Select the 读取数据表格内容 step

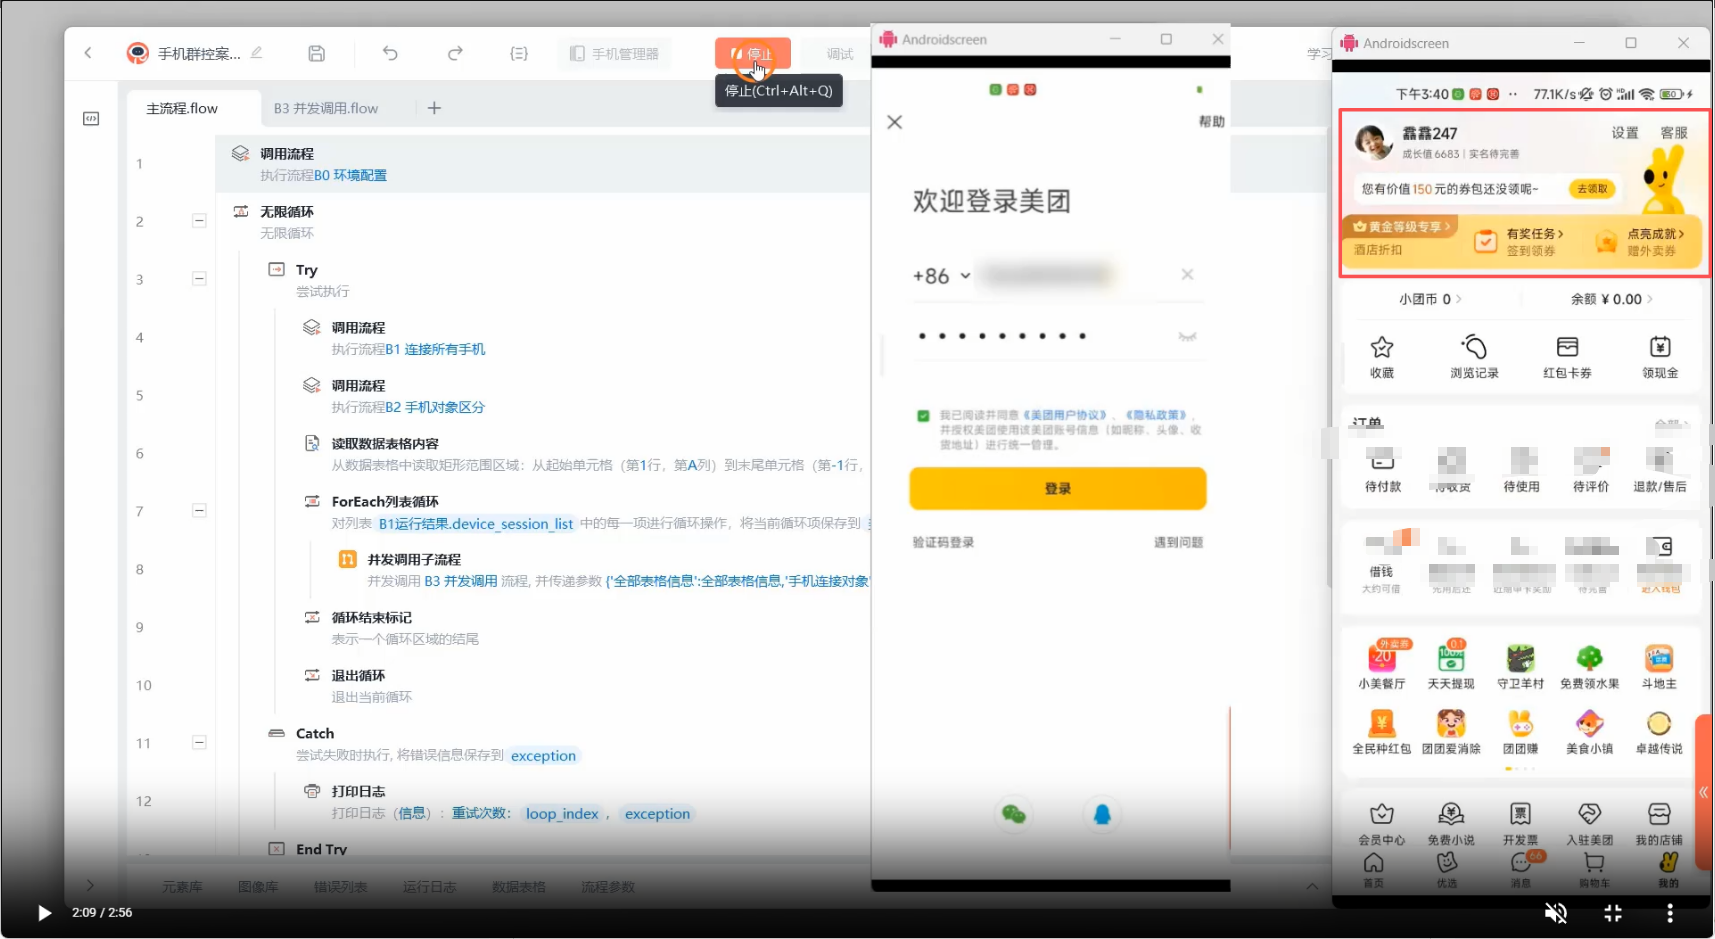point(385,443)
